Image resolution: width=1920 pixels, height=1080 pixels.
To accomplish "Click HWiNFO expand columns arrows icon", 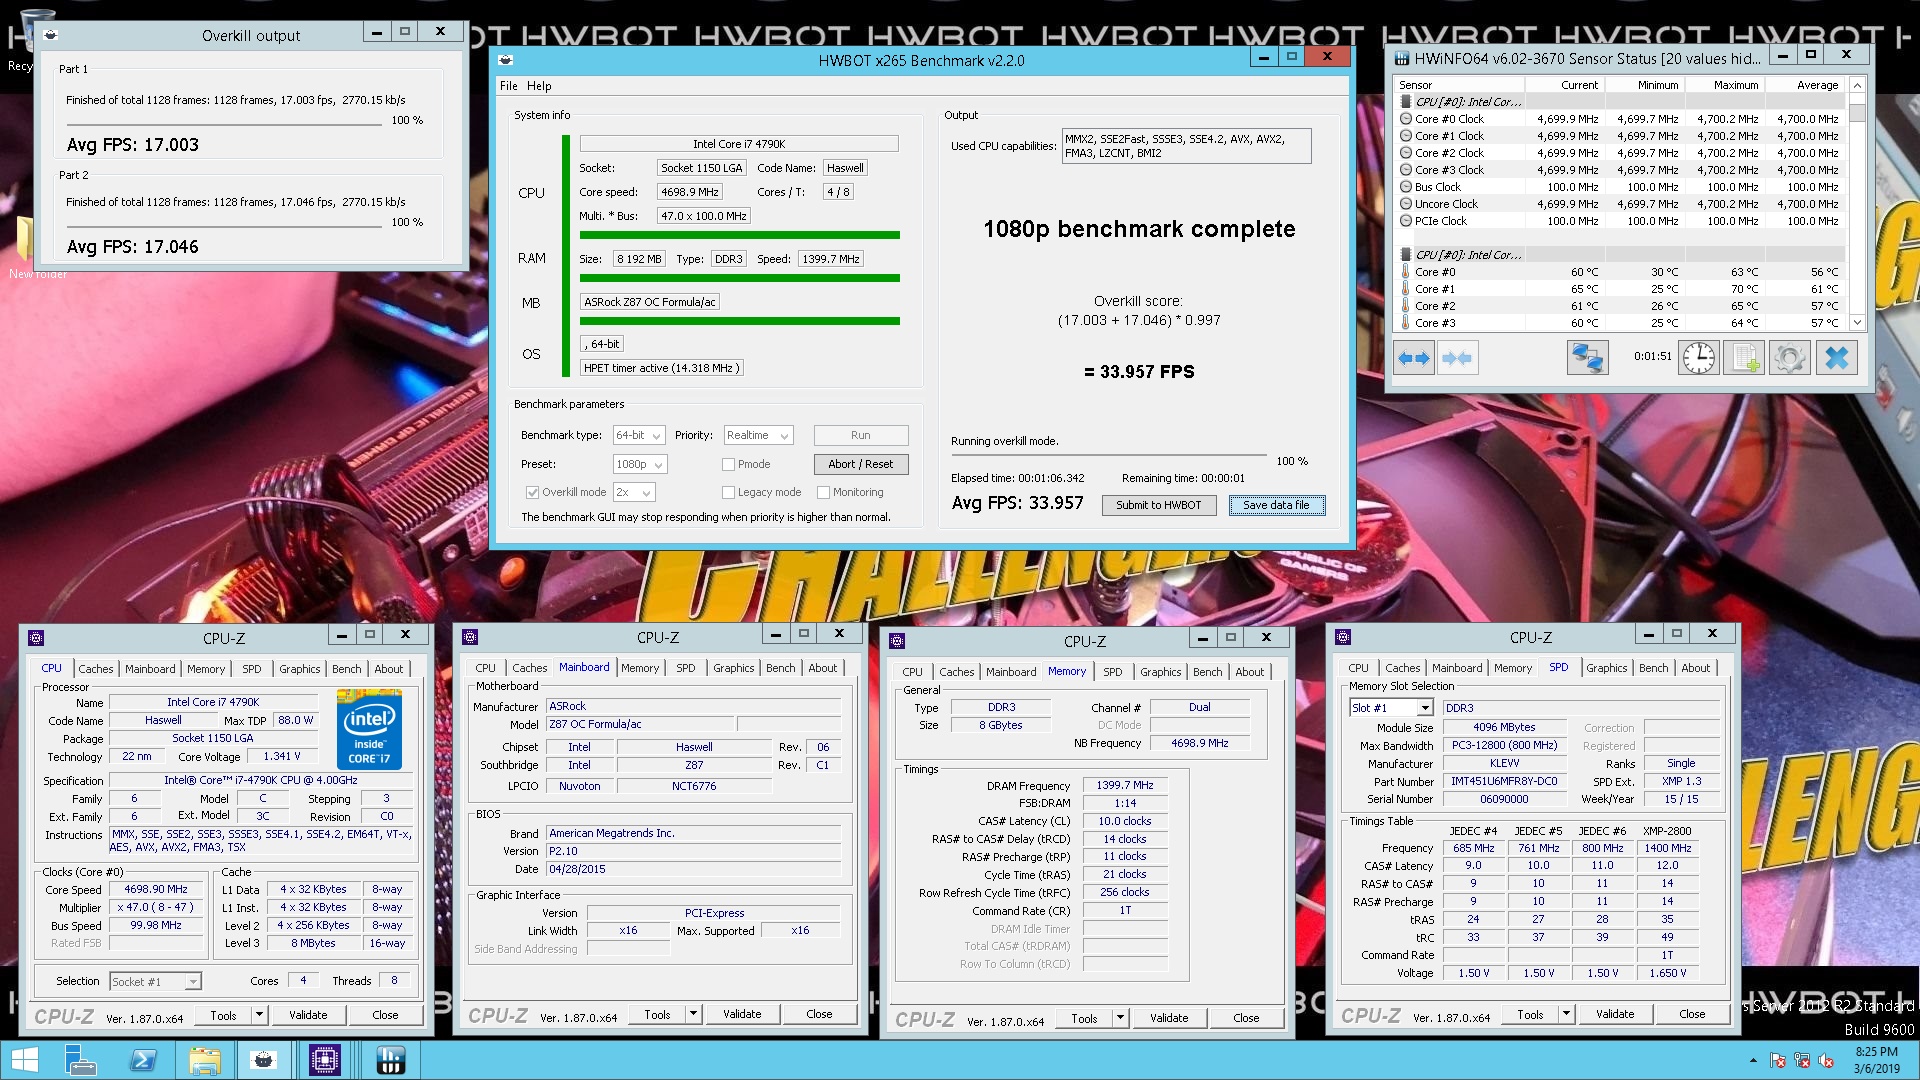I will pos(1413,358).
